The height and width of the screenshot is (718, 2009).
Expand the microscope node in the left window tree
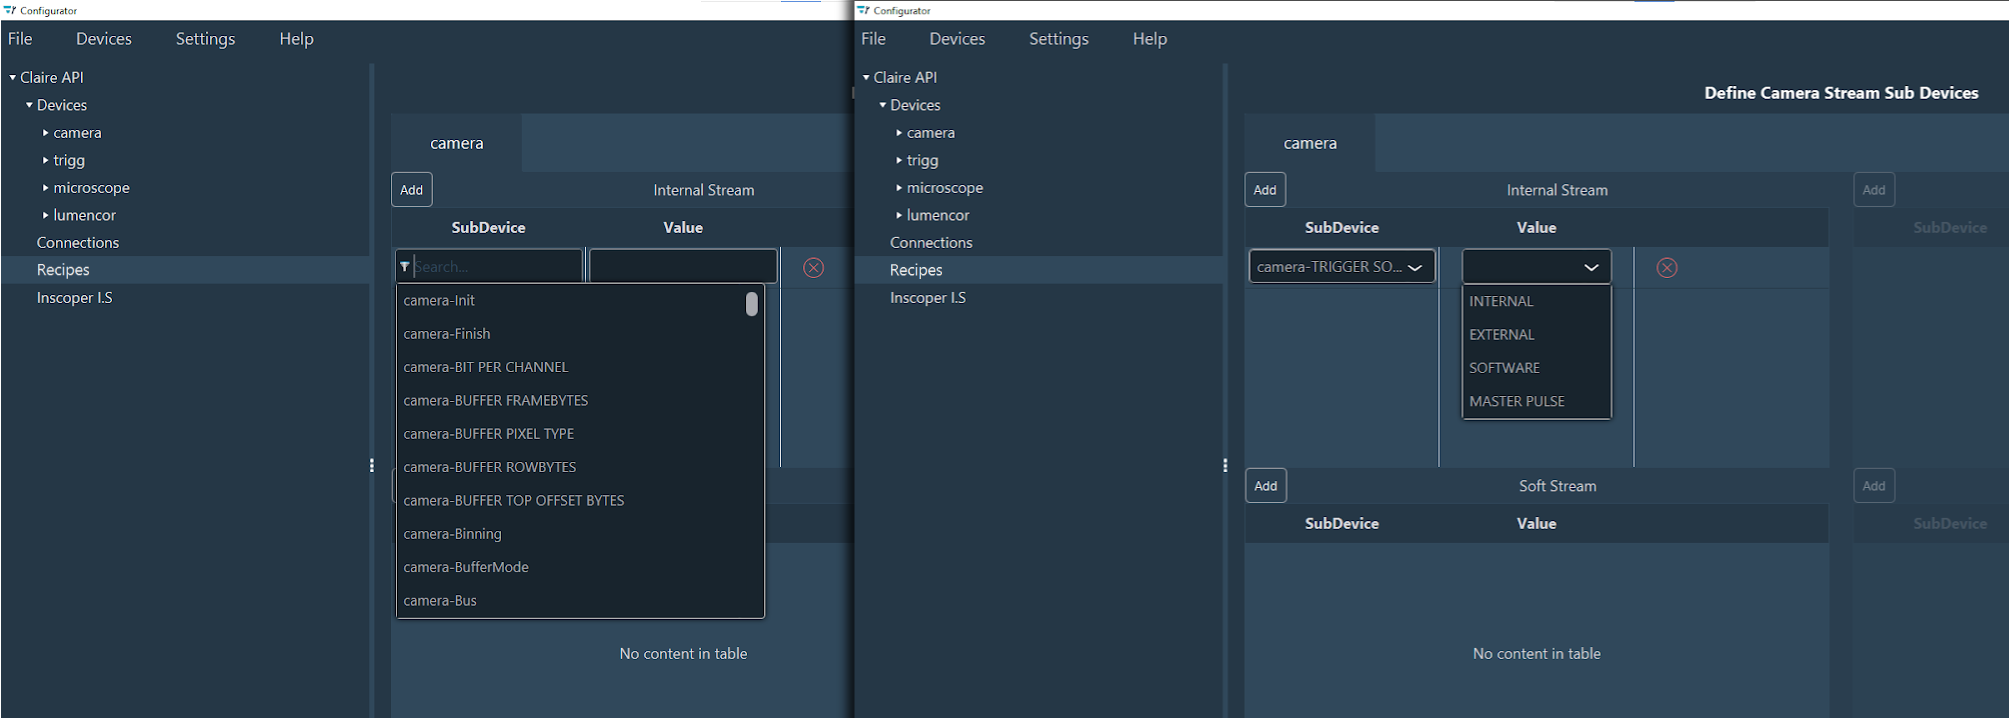pyautogui.click(x=46, y=188)
